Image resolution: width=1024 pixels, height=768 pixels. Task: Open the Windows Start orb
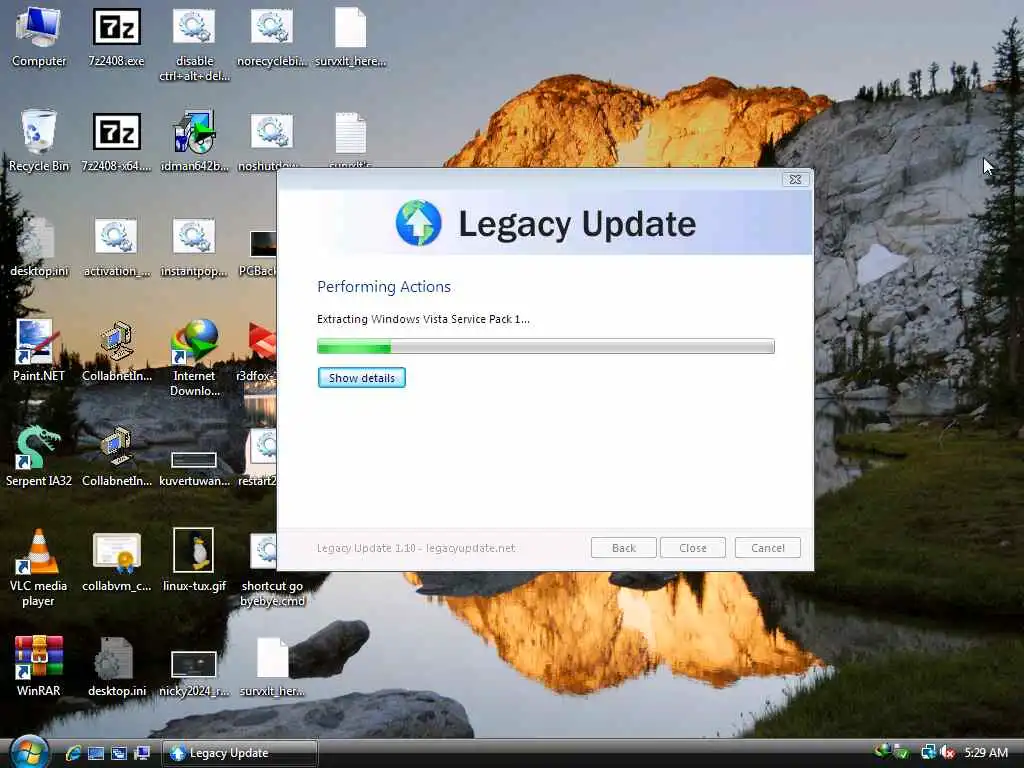(29, 752)
